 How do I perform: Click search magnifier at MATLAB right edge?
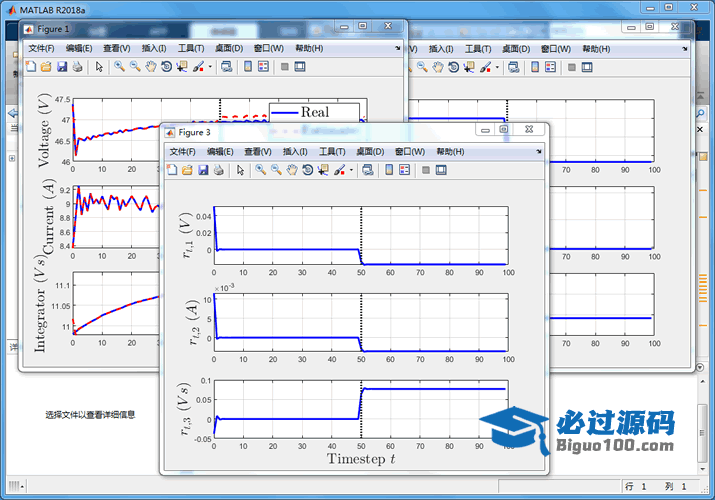[701, 113]
